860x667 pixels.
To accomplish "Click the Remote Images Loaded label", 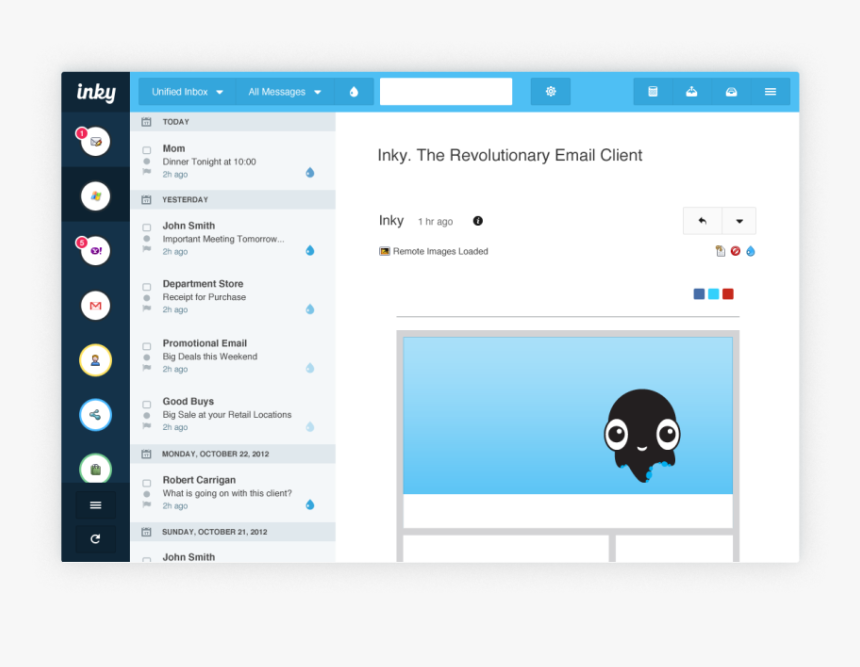I will (440, 251).
